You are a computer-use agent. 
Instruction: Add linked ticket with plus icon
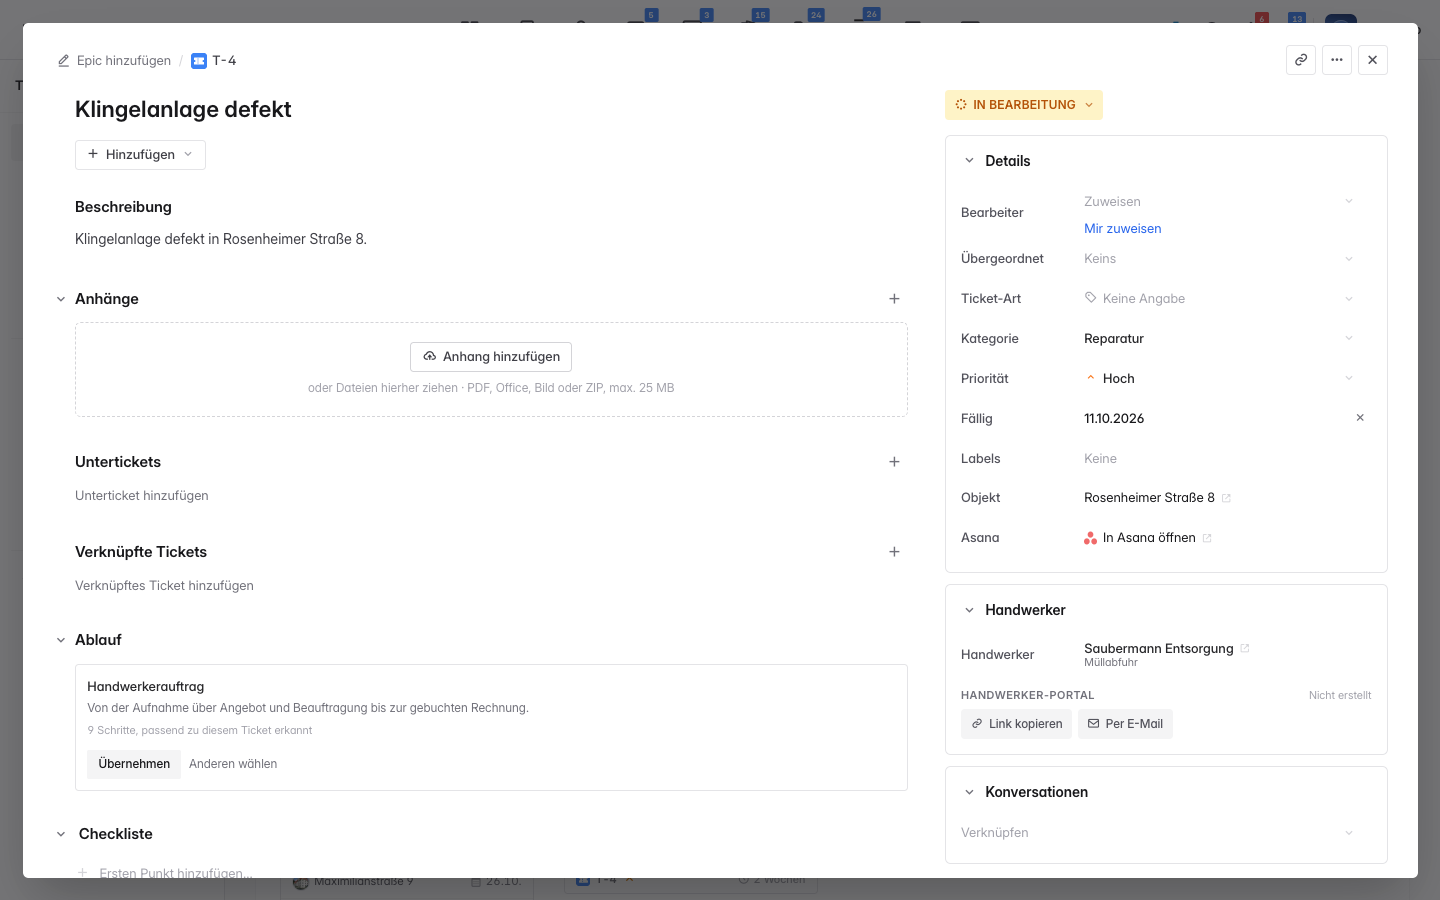894,552
